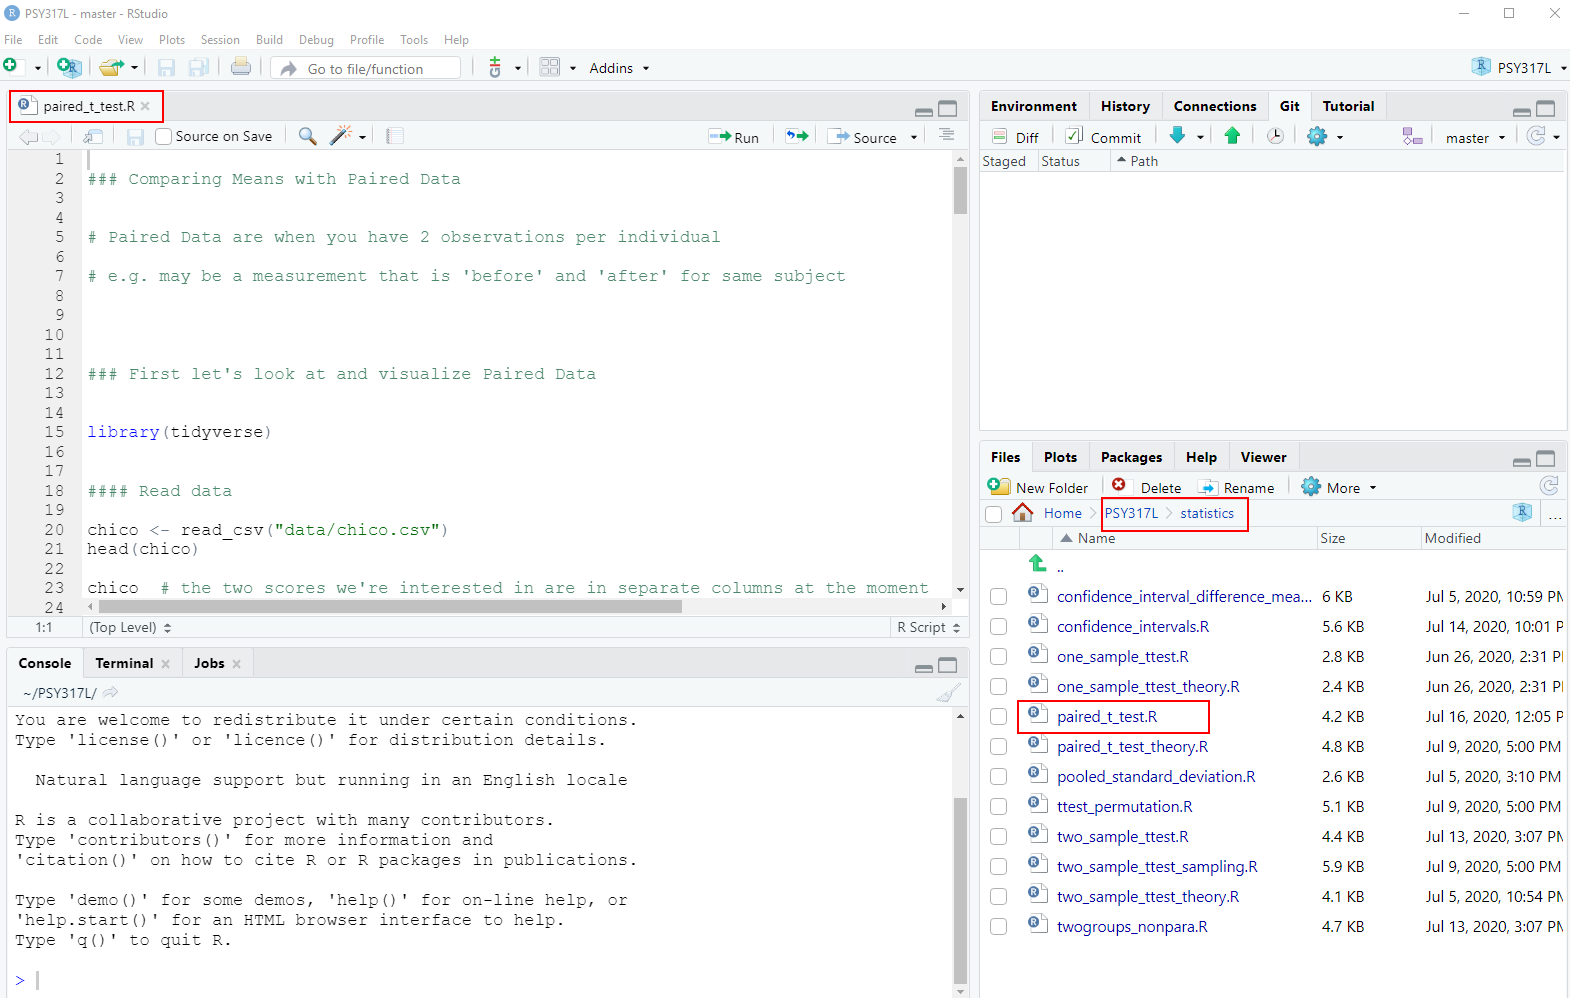Viewport: 1570px width, 998px height.
Task: Click the re-run previous code icon
Action: [x=797, y=137]
